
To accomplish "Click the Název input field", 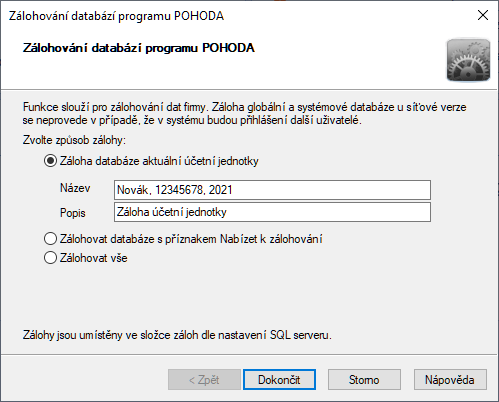I will (272, 190).
